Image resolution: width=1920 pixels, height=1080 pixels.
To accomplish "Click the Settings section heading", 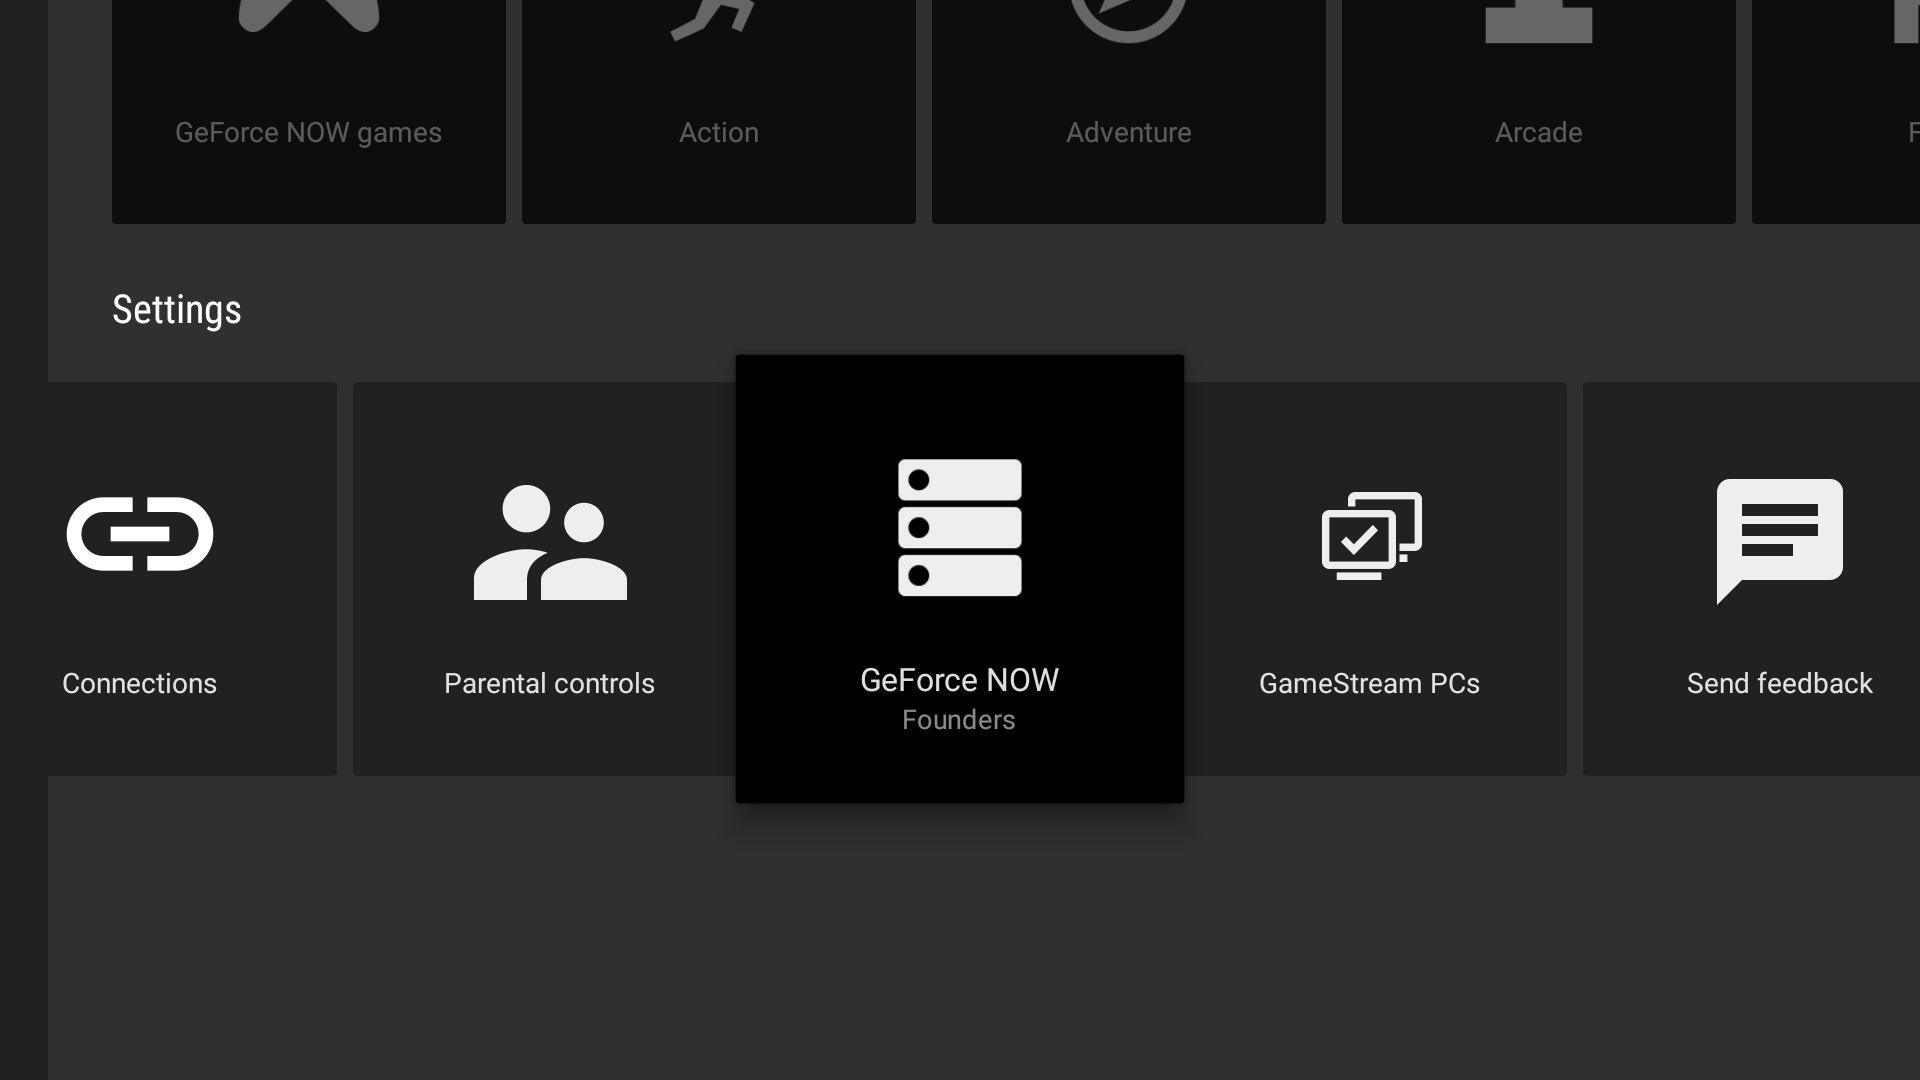I will pos(177,310).
